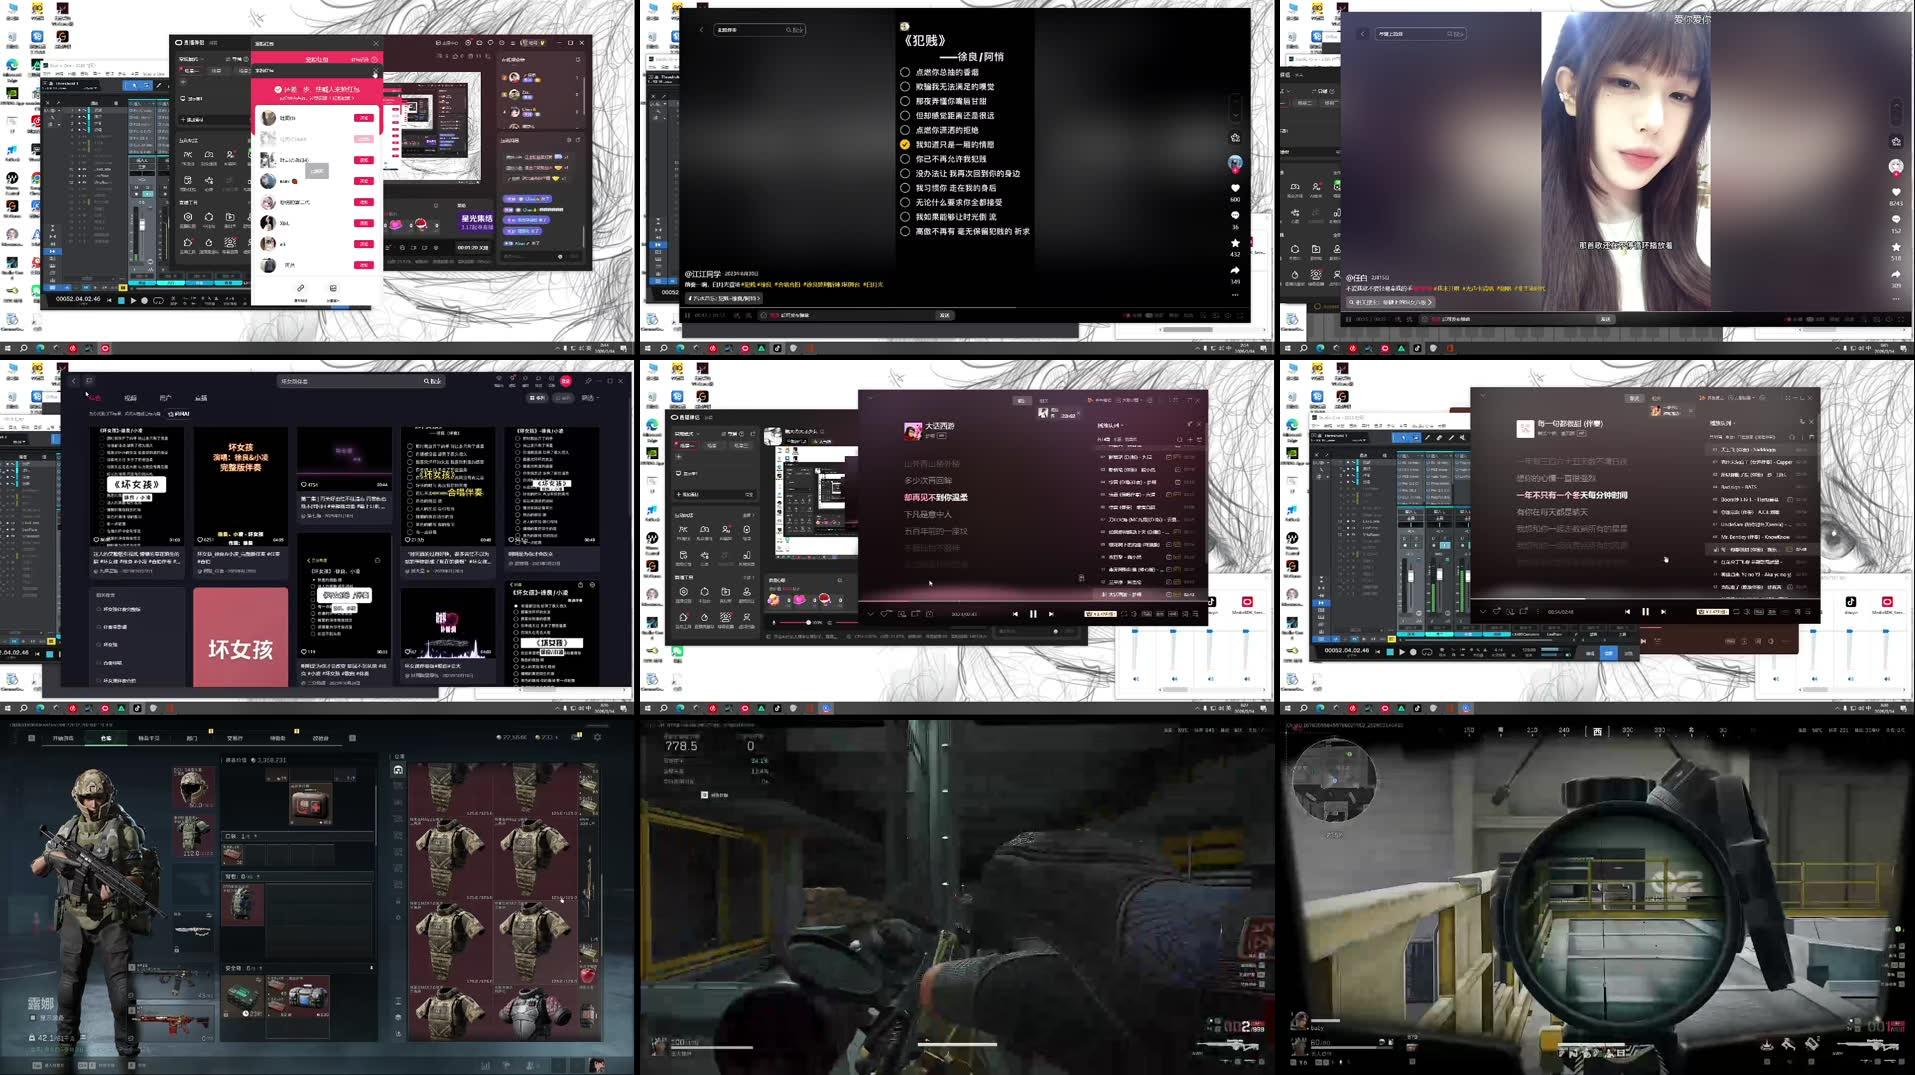
Task: Open the settings gear in the game lobby
Action: pyautogui.click(x=596, y=738)
